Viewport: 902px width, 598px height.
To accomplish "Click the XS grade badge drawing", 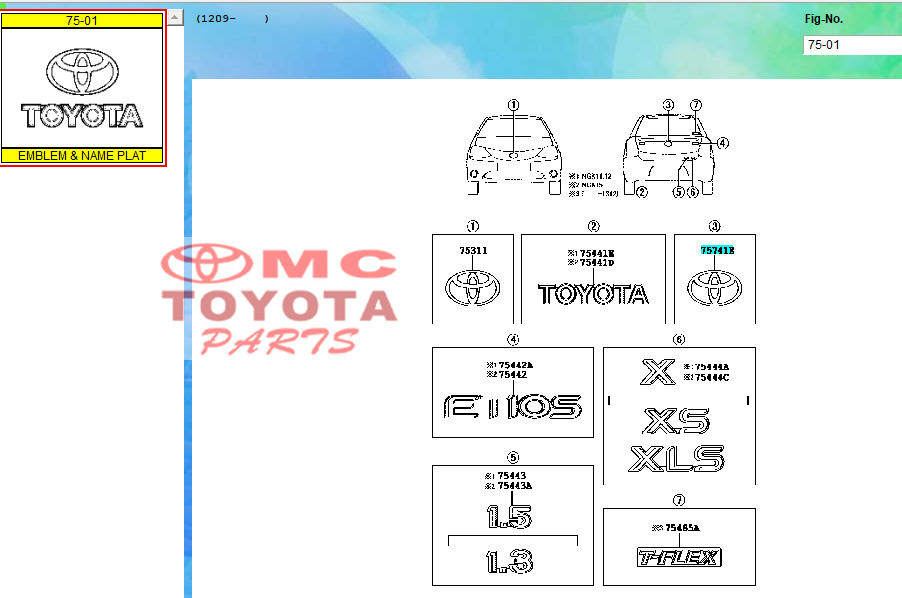I will [676, 419].
